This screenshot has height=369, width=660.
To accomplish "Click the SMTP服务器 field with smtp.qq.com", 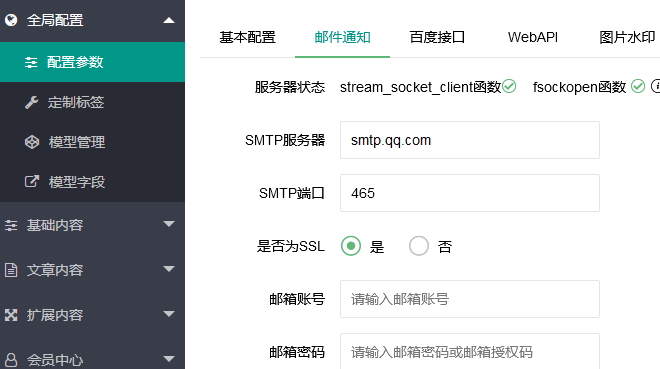I will coord(470,140).
